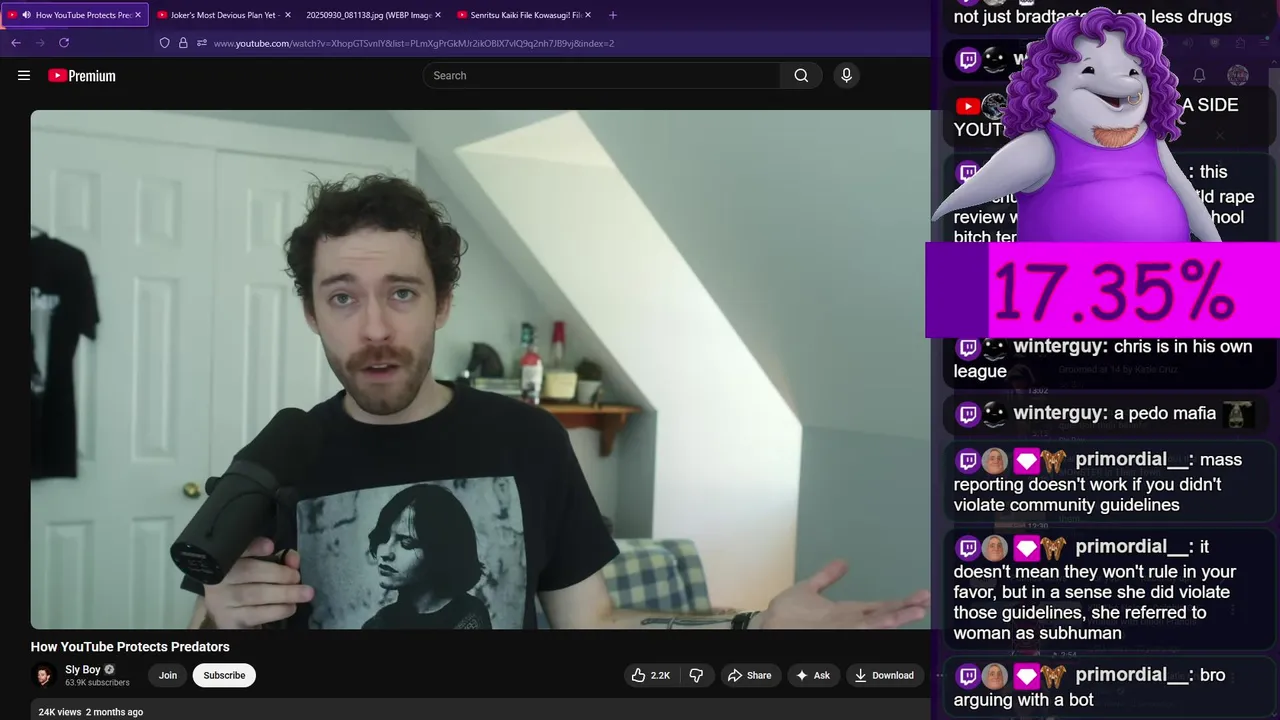Close the 20250930_081138.jpg tab
This screenshot has width=1280, height=720.
[438, 15]
